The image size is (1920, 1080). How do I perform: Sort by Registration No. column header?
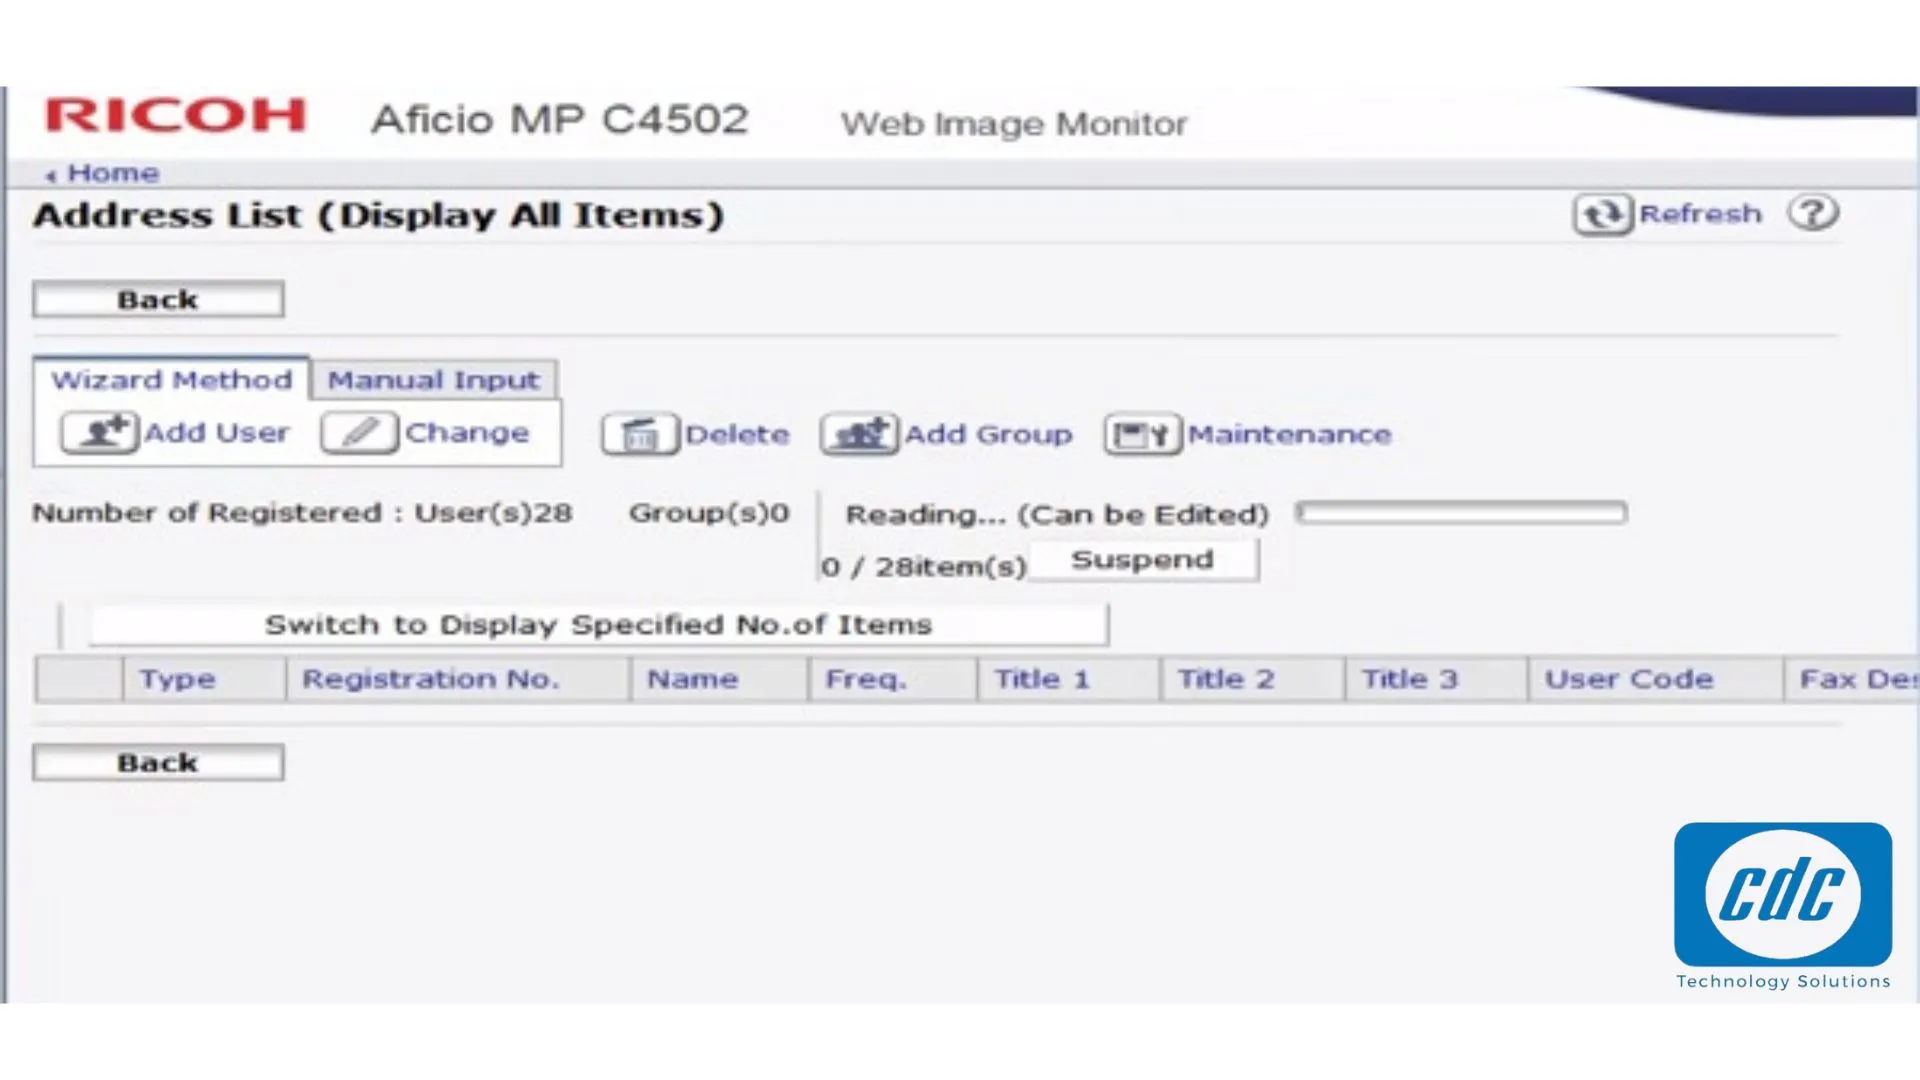pyautogui.click(x=430, y=679)
